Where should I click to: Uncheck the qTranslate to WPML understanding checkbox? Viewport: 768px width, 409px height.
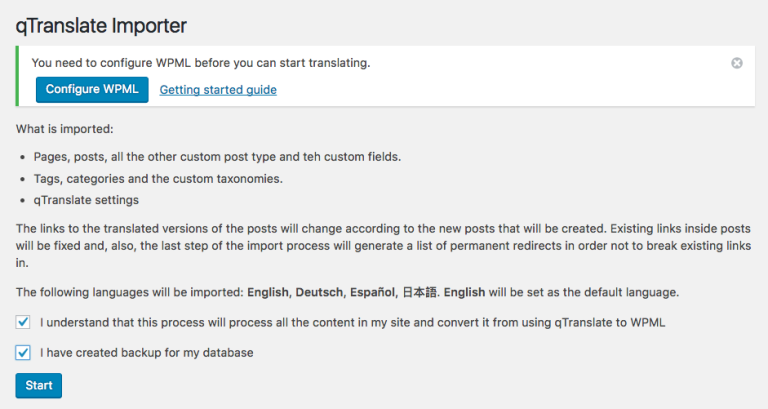point(23,323)
